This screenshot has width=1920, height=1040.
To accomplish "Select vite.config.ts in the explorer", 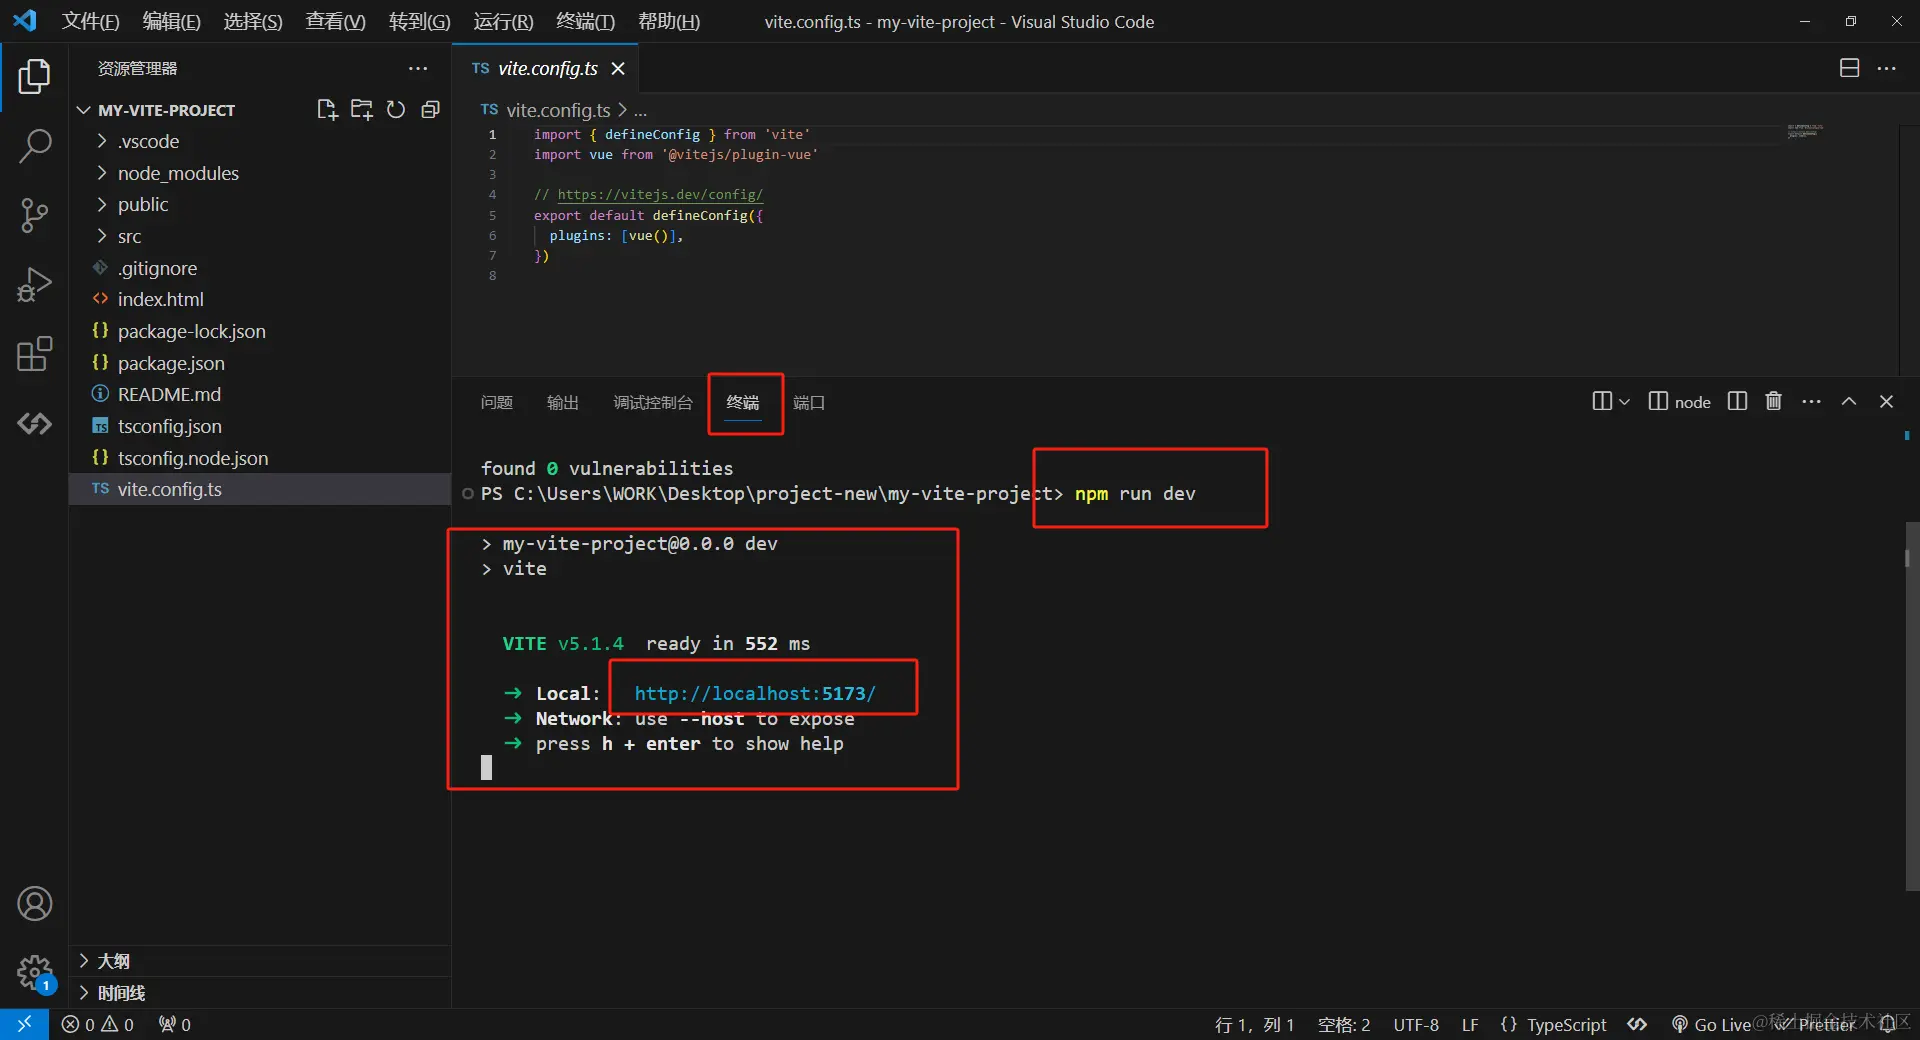I will point(260,489).
